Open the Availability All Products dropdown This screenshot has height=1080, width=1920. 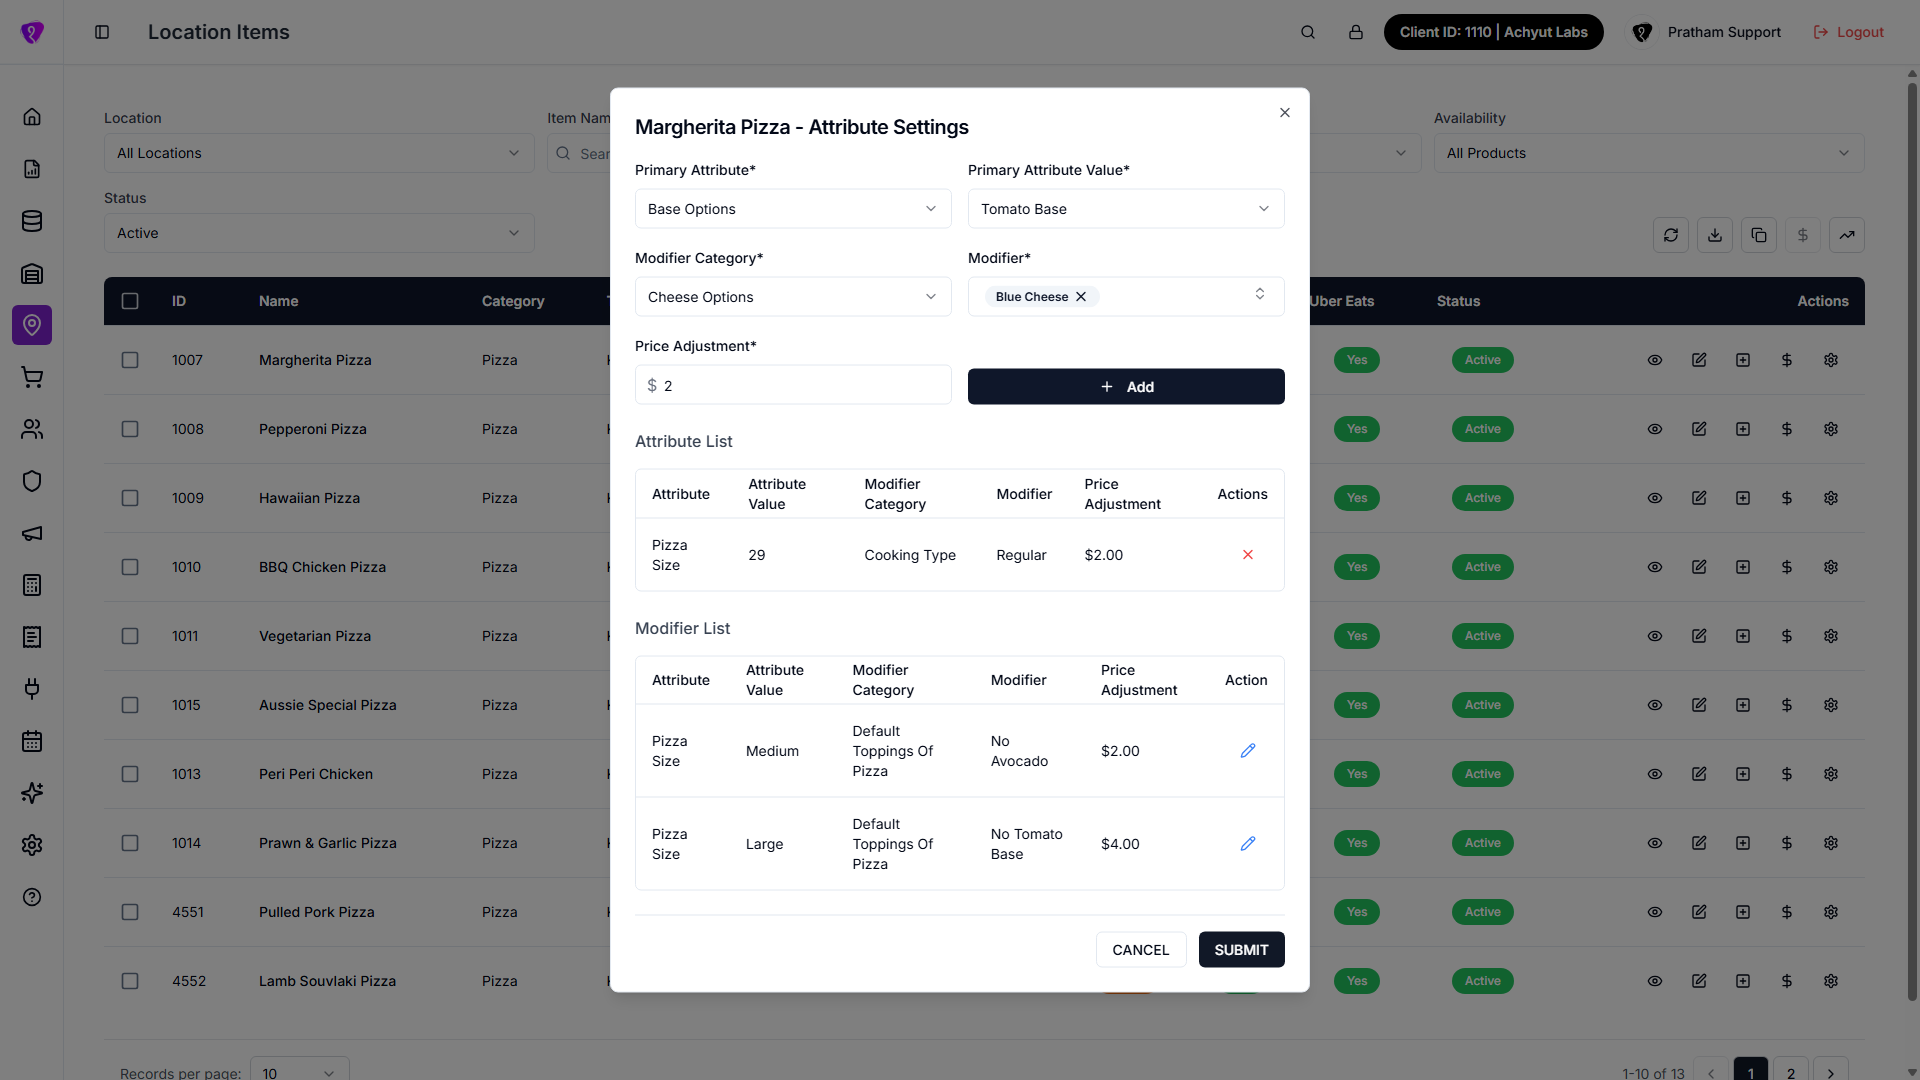pos(1649,153)
